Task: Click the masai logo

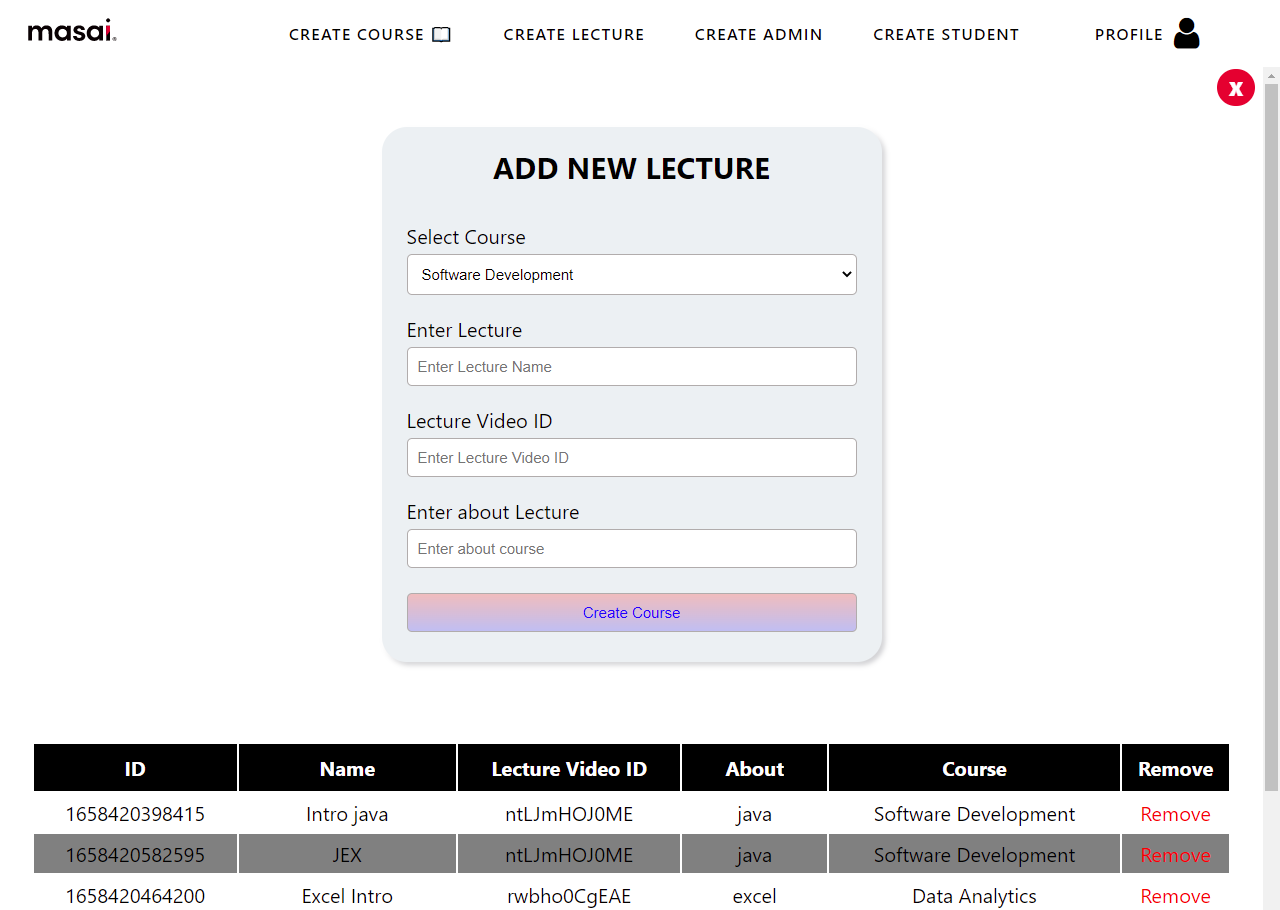Action: click(x=72, y=32)
